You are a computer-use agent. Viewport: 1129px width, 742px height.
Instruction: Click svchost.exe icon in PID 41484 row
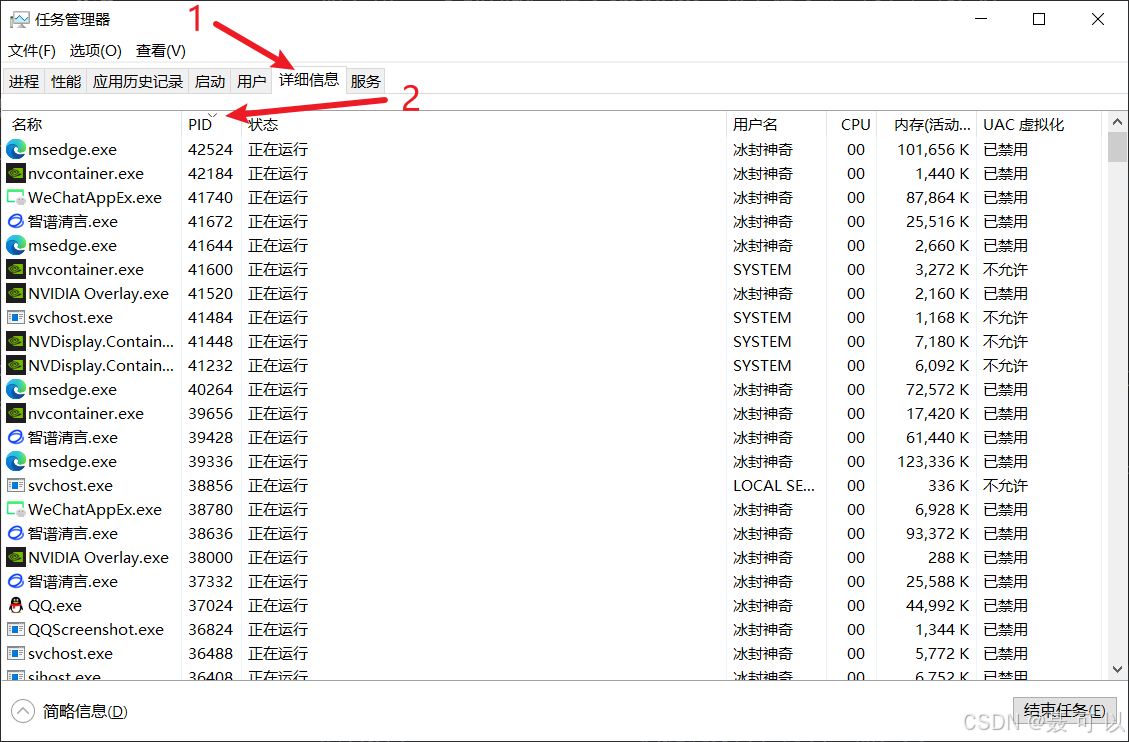(x=16, y=317)
